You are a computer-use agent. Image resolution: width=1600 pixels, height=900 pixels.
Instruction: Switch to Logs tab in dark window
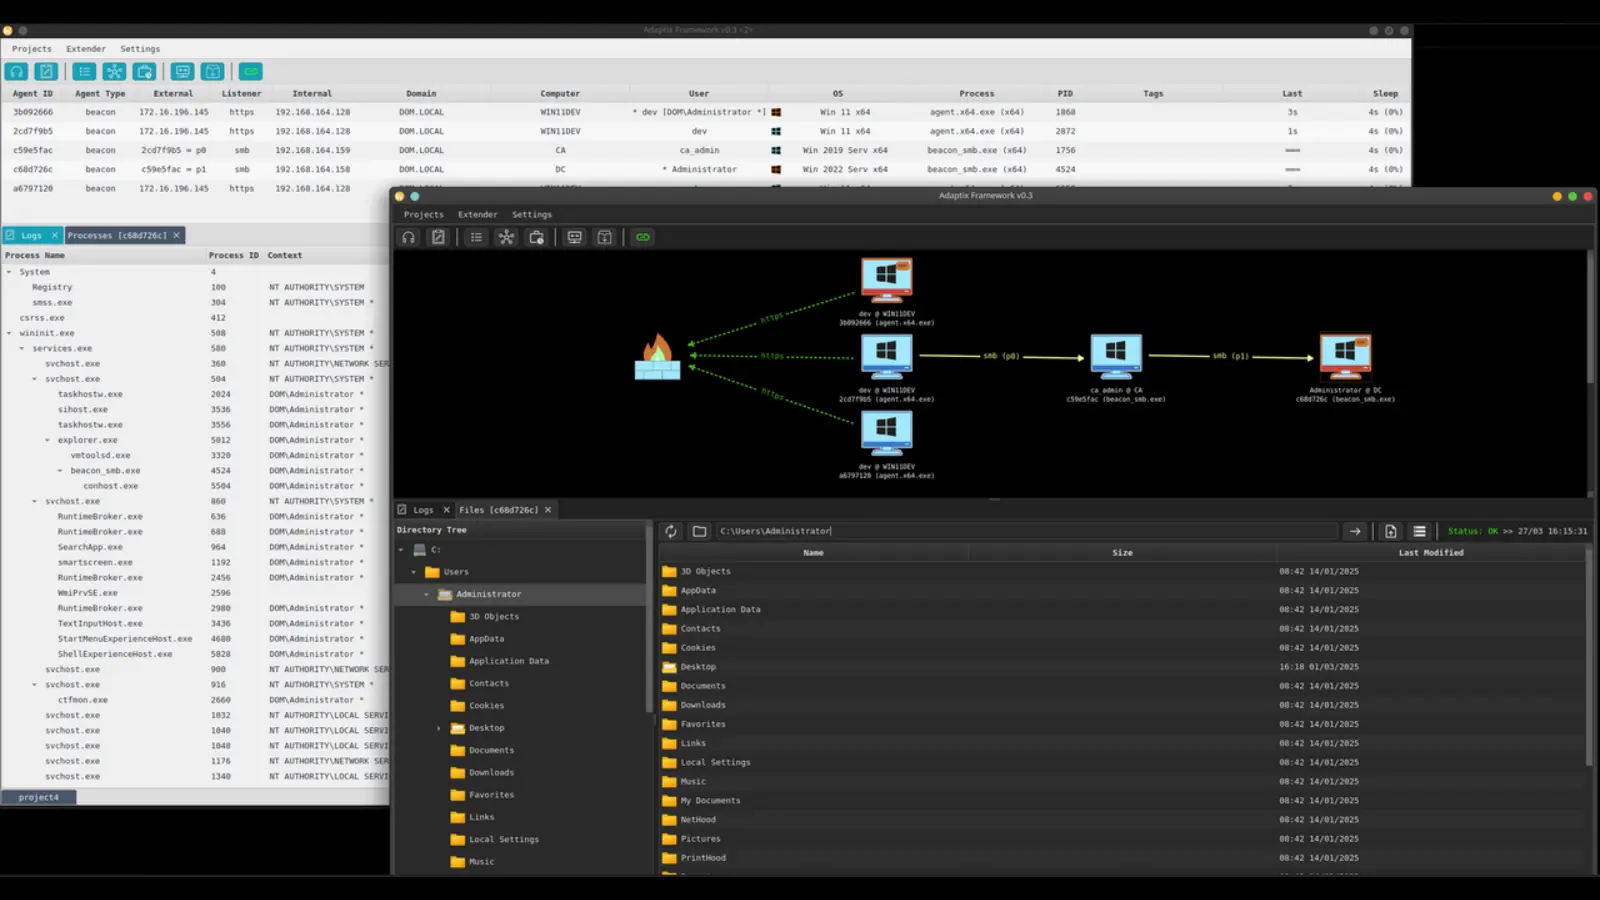tap(423, 510)
